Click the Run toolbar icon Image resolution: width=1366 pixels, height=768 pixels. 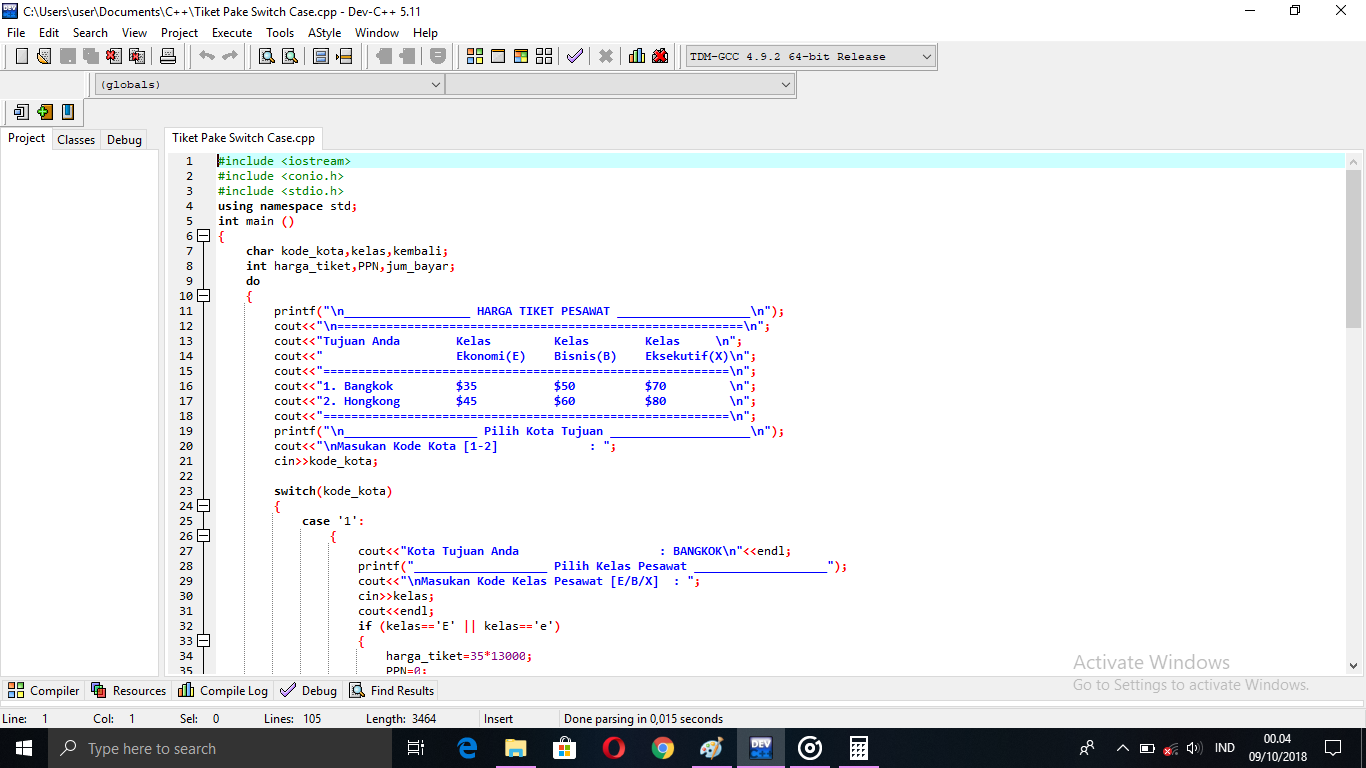pos(498,56)
